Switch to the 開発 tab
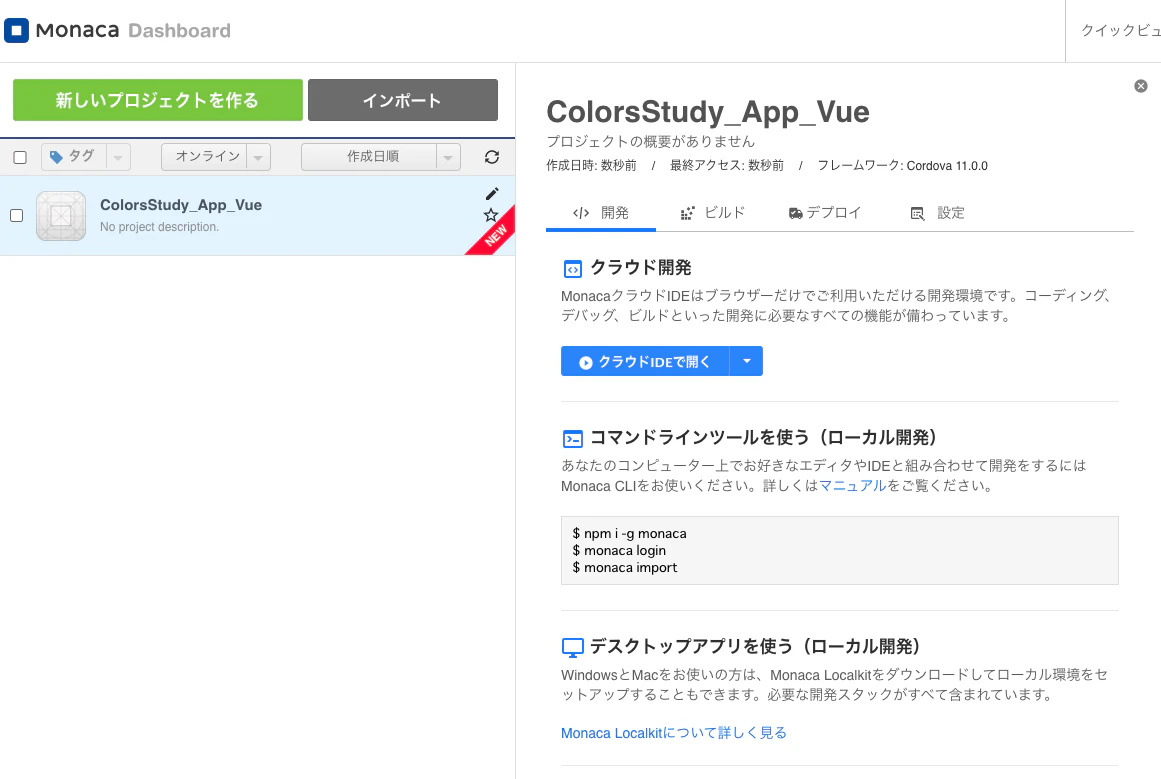Screen dimensions: 1161x779 600,213
